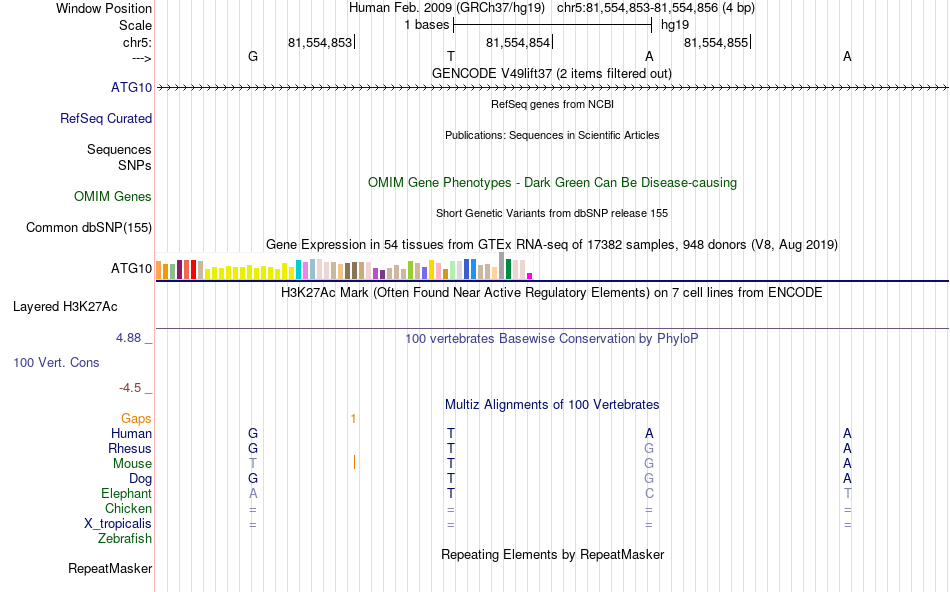Viewport: 950px width, 592px height.
Task: Click the -4.5 PhyloP lower limit value
Action: pos(130,388)
